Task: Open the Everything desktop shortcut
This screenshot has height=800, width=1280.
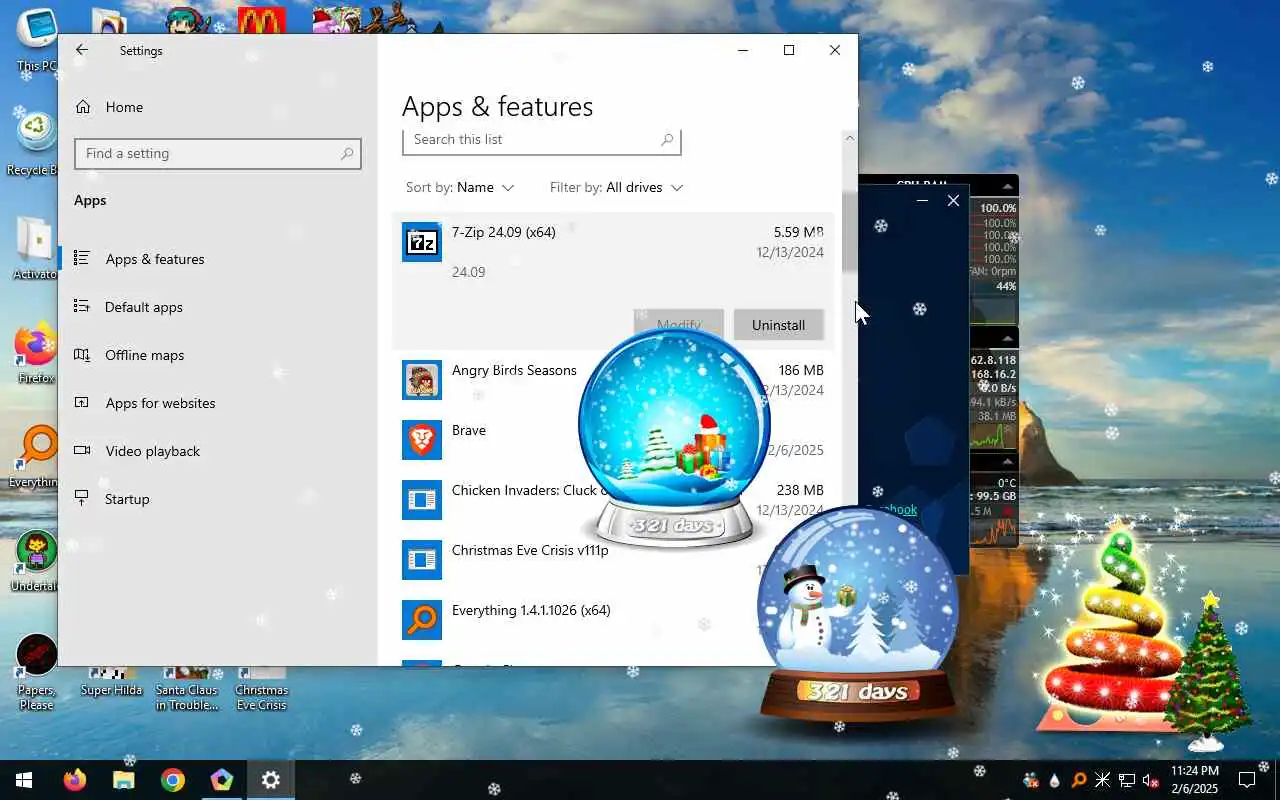Action: 36,457
